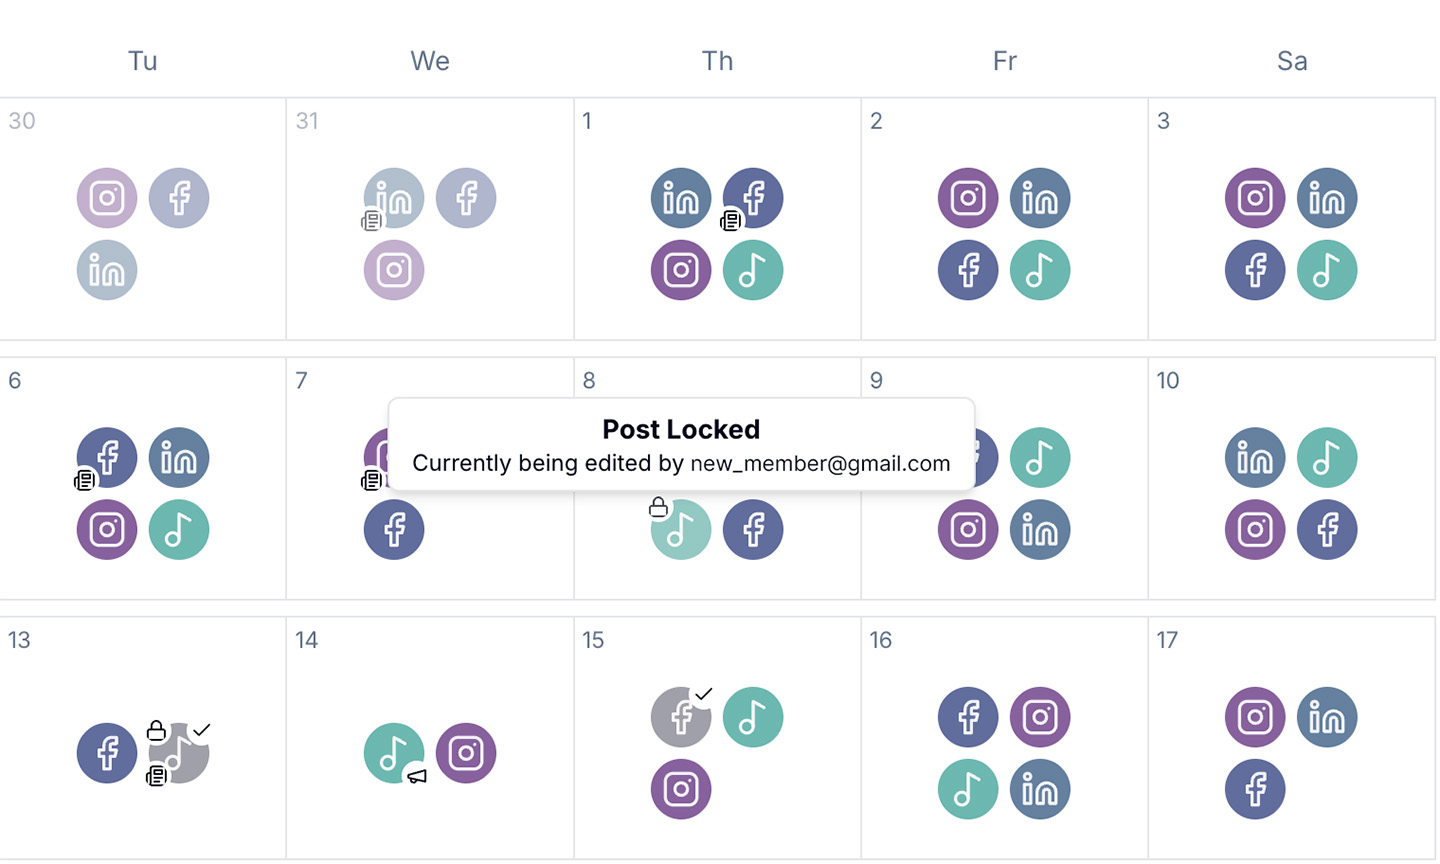Select the date number 14 cell
This screenshot has height=864, width=1440.
click(x=307, y=640)
